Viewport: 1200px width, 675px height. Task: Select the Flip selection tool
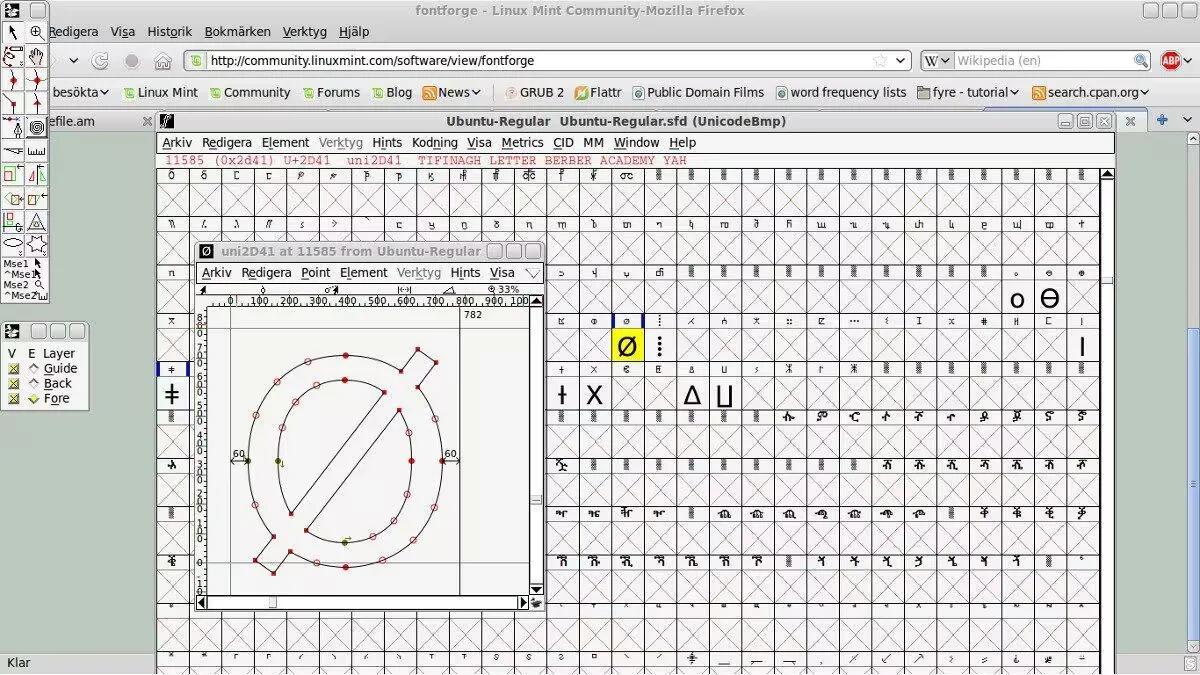pyautogui.click(x=37, y=175)
